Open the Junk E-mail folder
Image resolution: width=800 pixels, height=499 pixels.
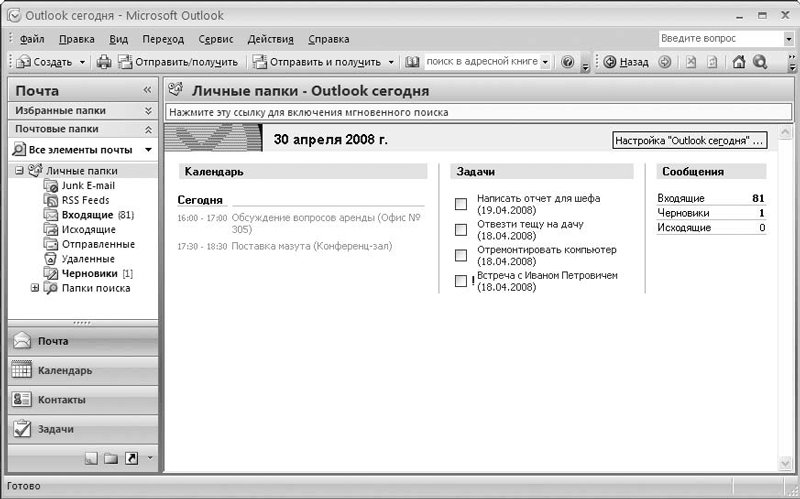[x=88, y=185]
